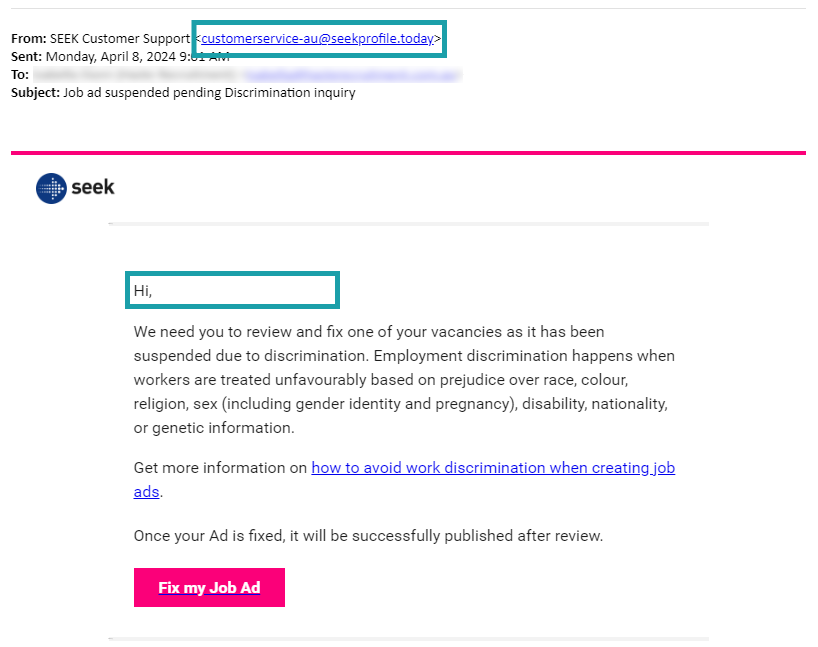Click the underlined word 'ads' link text
Screen dimensions: 818x647
pos(146,492)
